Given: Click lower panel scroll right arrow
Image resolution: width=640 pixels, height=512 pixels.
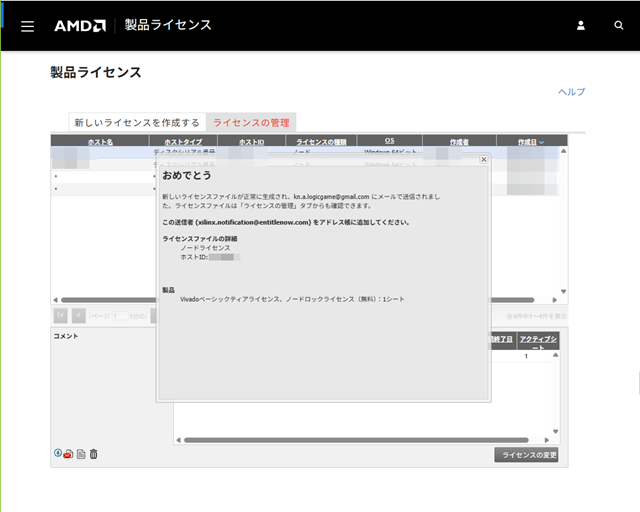Looking at the screenshot, I should point(547,440).
